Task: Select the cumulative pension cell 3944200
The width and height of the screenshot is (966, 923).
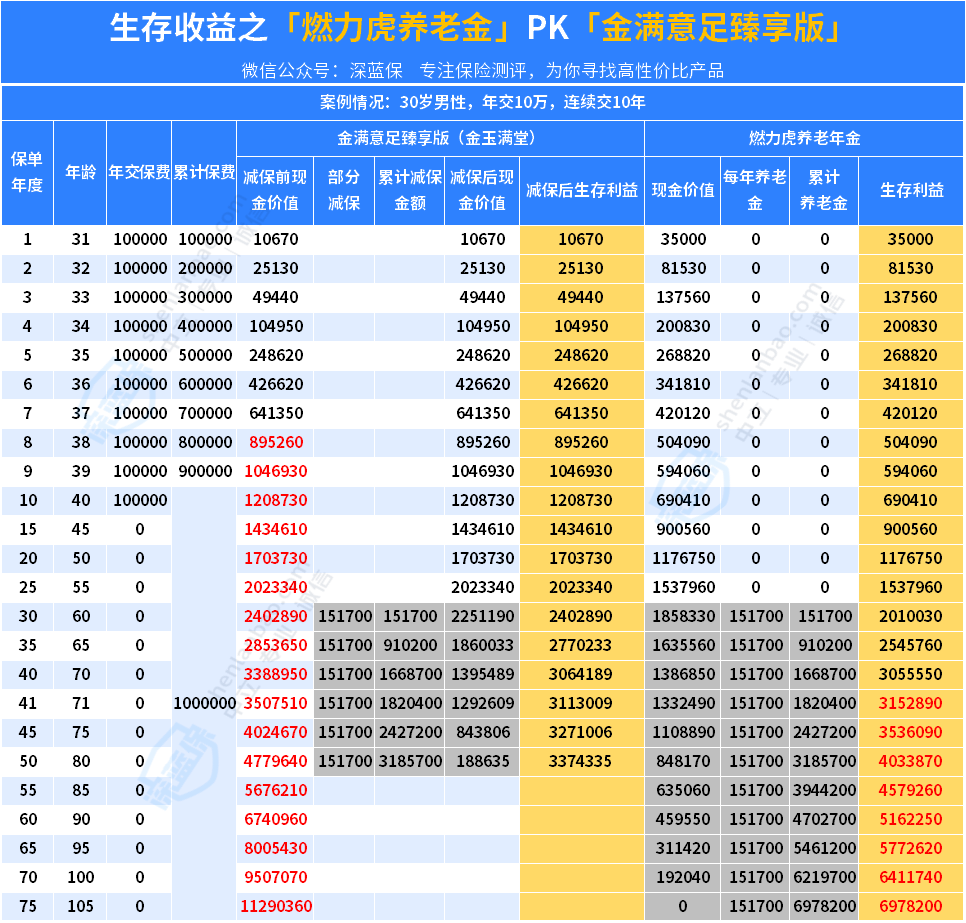Action: click(x=824, y=790)
